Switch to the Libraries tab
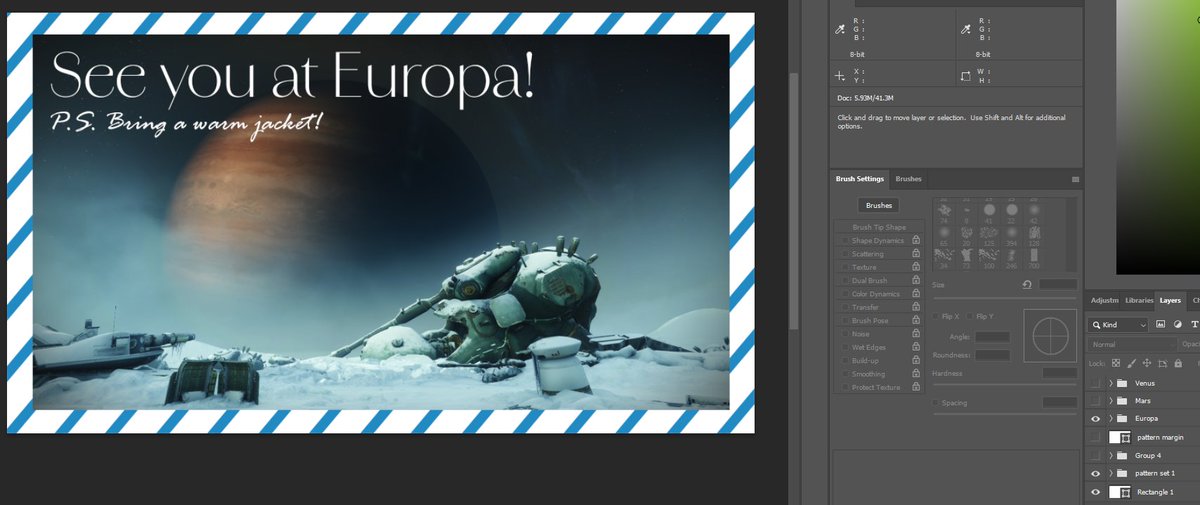The image size is (1200, 505). coord(1139,300)
